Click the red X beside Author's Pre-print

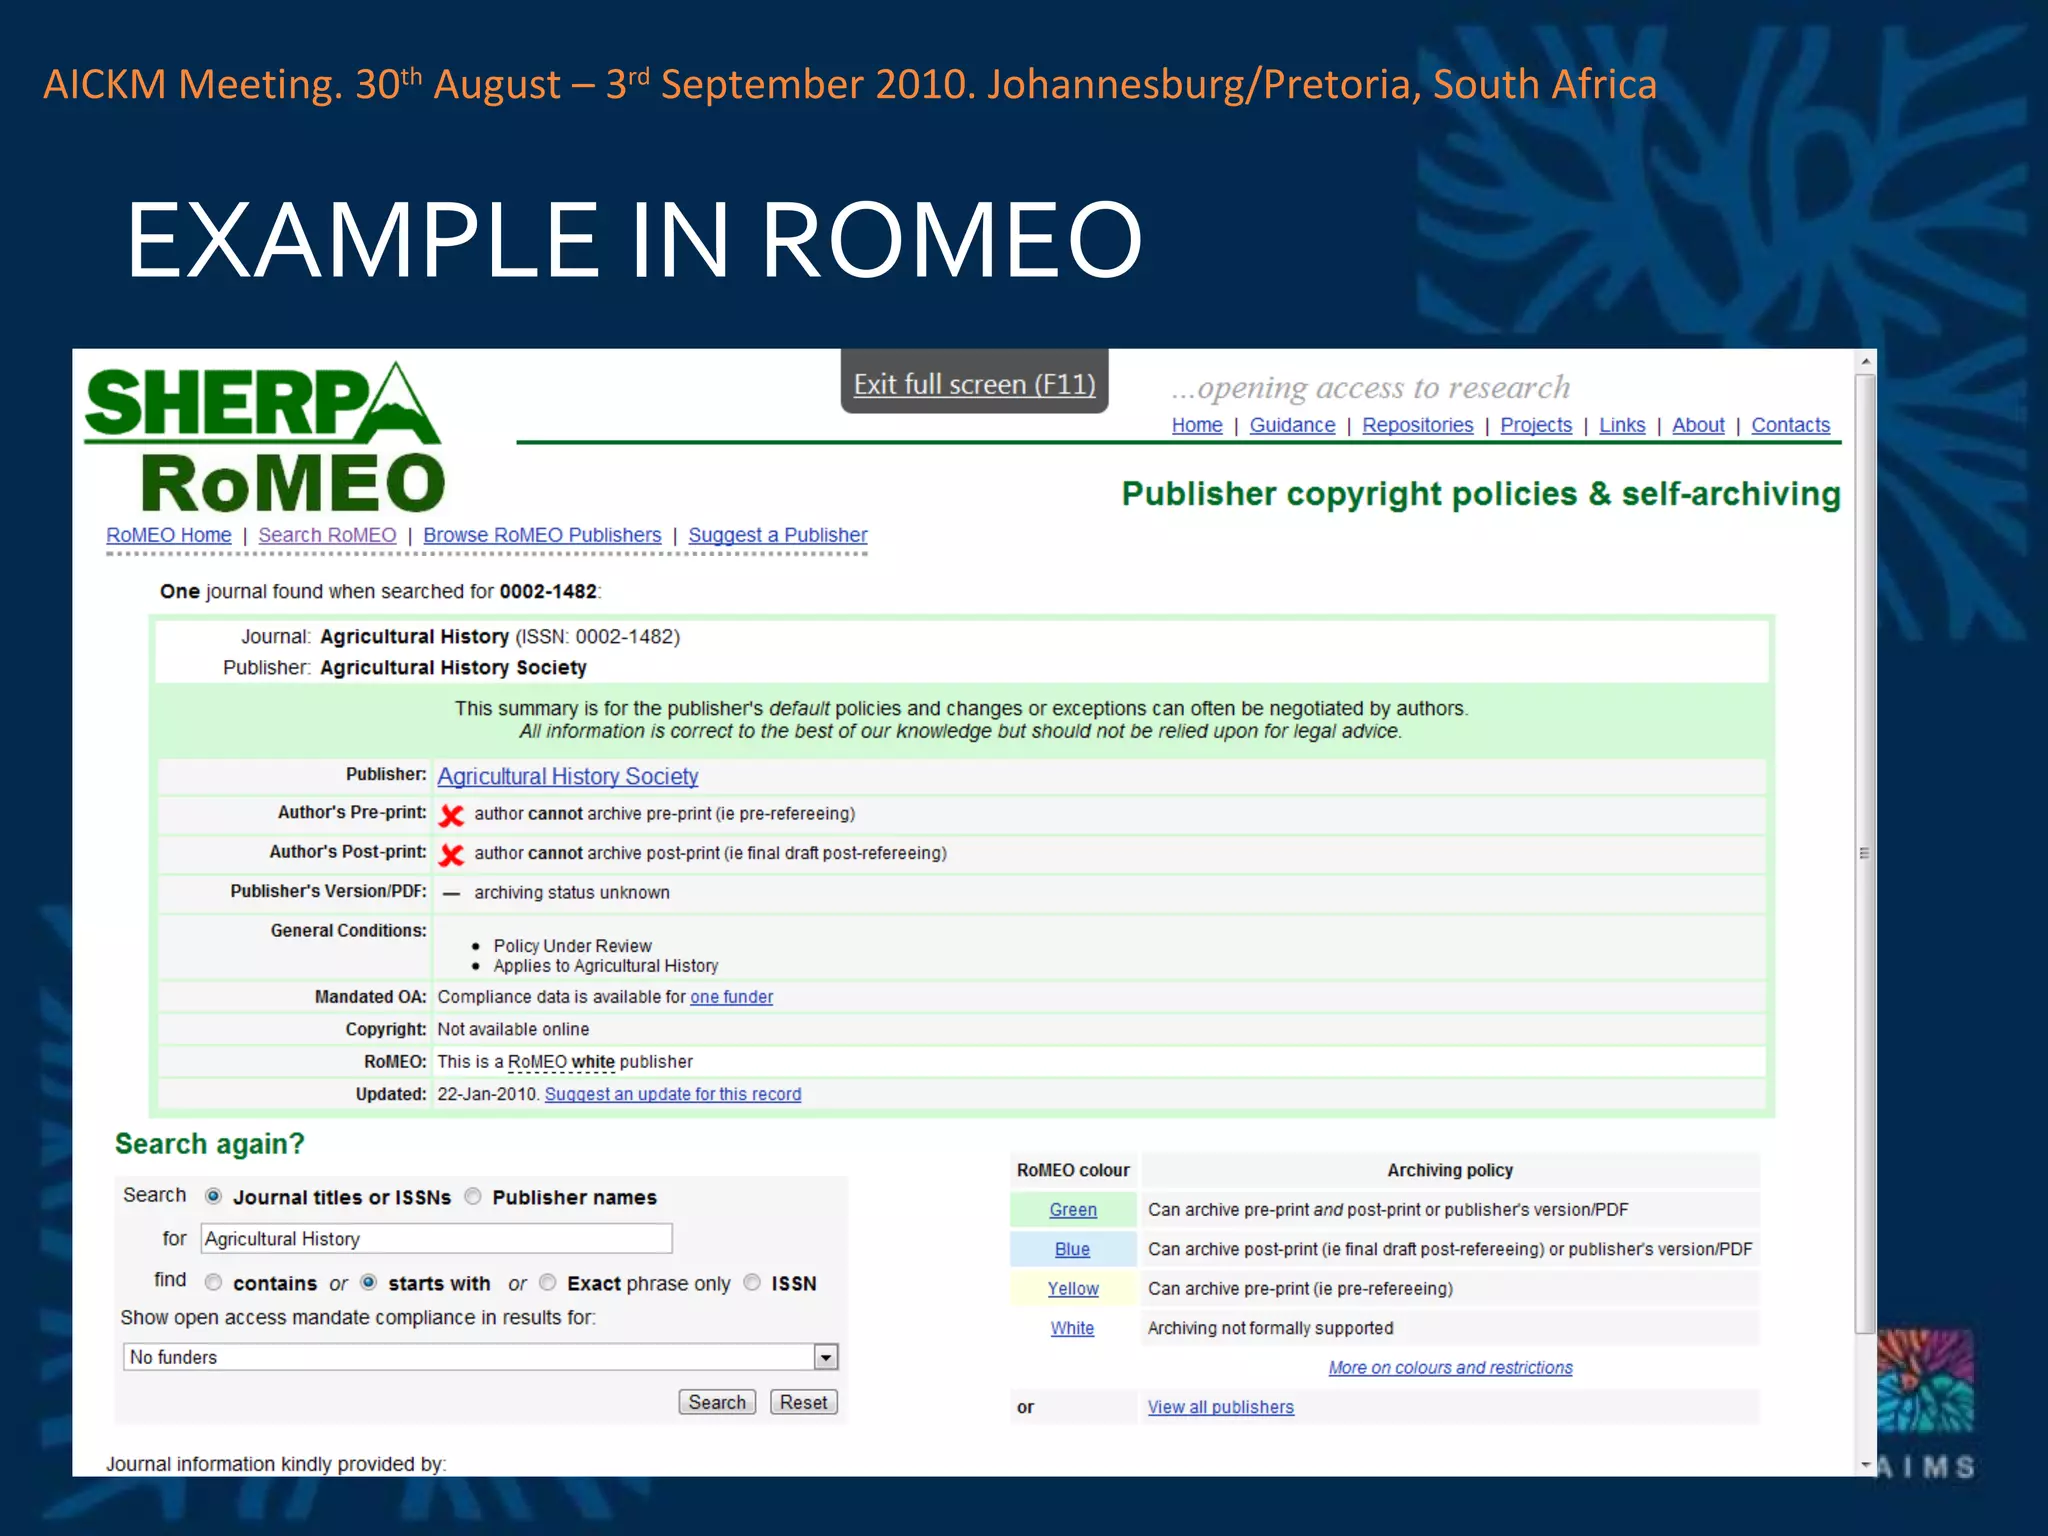(452, 815)
